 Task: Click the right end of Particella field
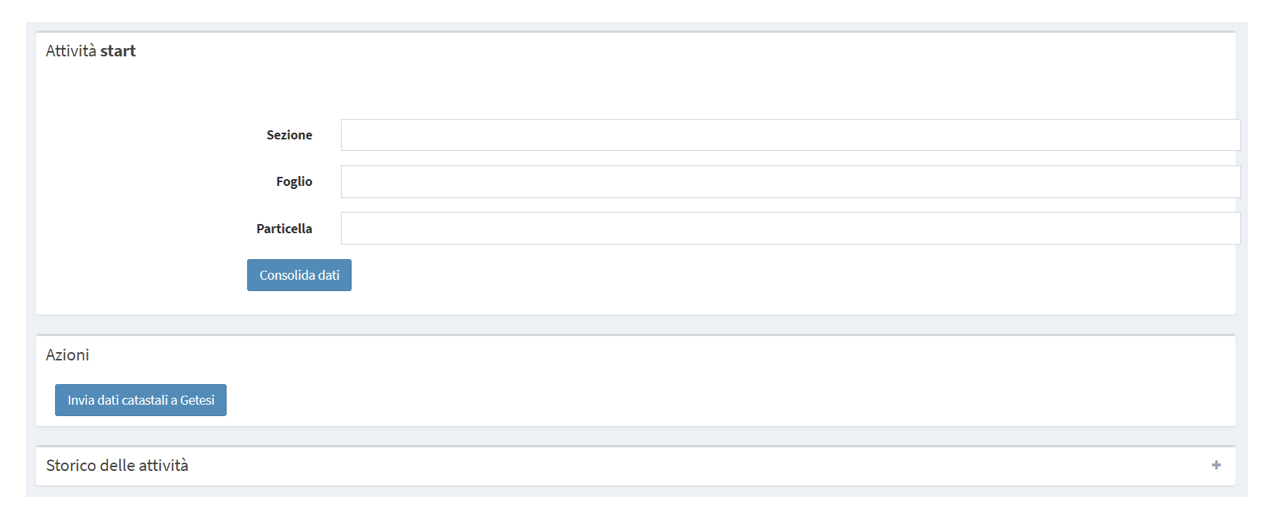pos(1225,228)
